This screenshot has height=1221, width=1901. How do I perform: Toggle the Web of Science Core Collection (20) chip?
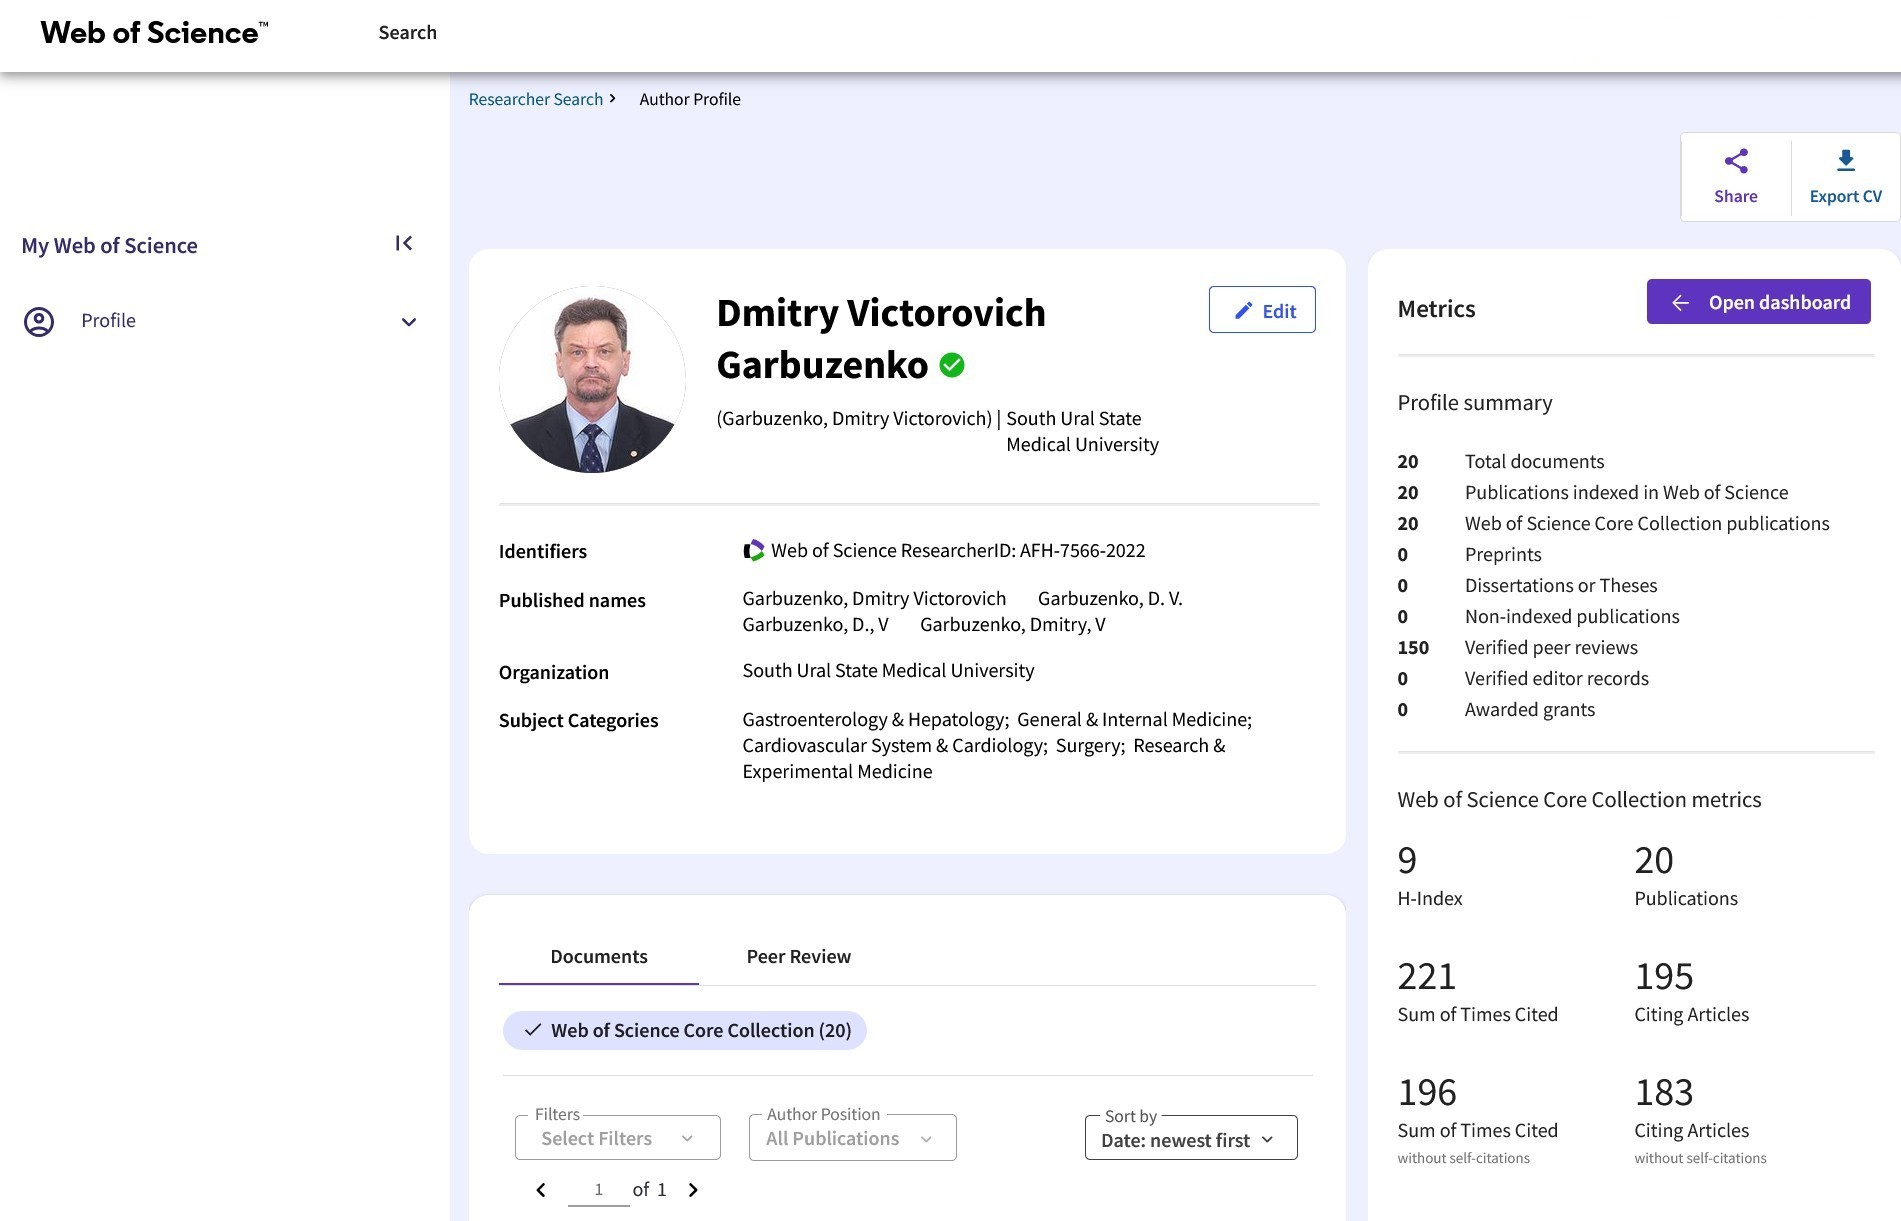click(685, 1031)
